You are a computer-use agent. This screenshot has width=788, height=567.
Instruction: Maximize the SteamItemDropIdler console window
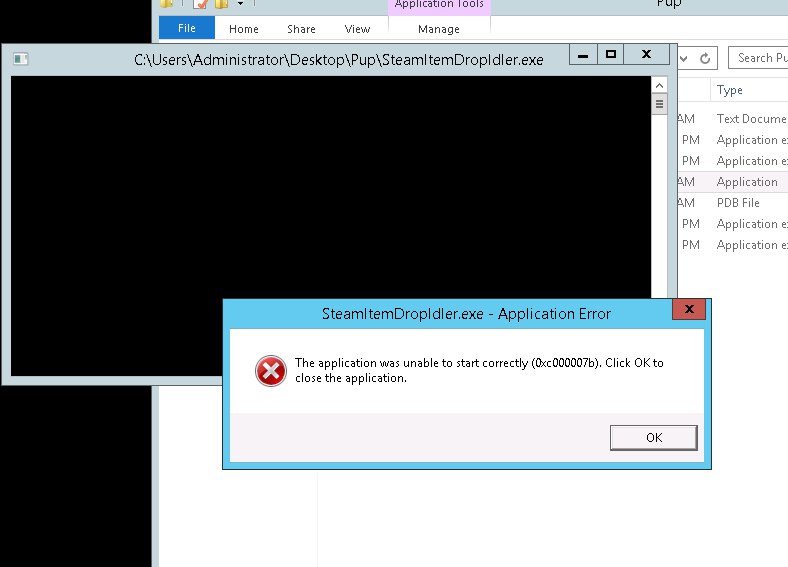click(611, 55)
